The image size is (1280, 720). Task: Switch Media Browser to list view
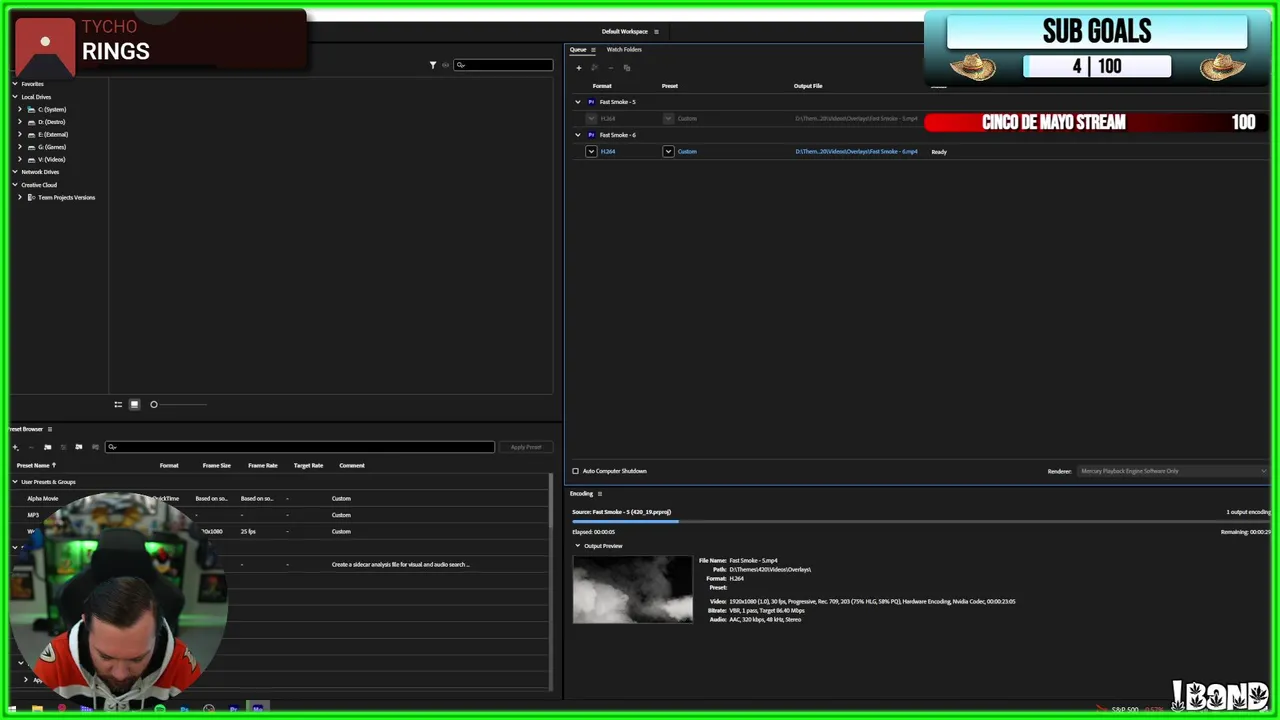[x=118, y=404]
